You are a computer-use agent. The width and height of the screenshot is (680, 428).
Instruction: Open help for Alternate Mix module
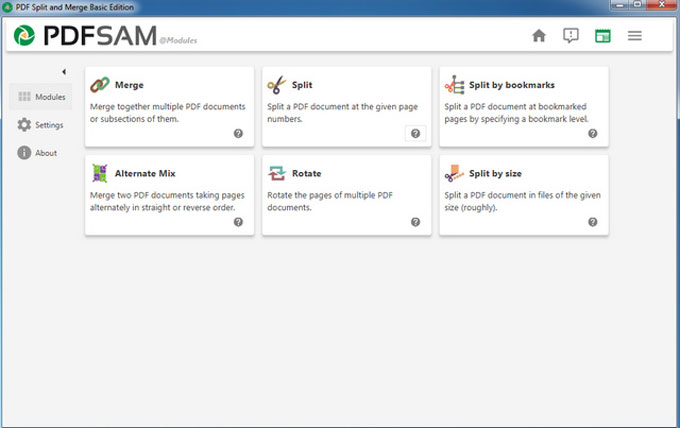[x=238, y=222]
